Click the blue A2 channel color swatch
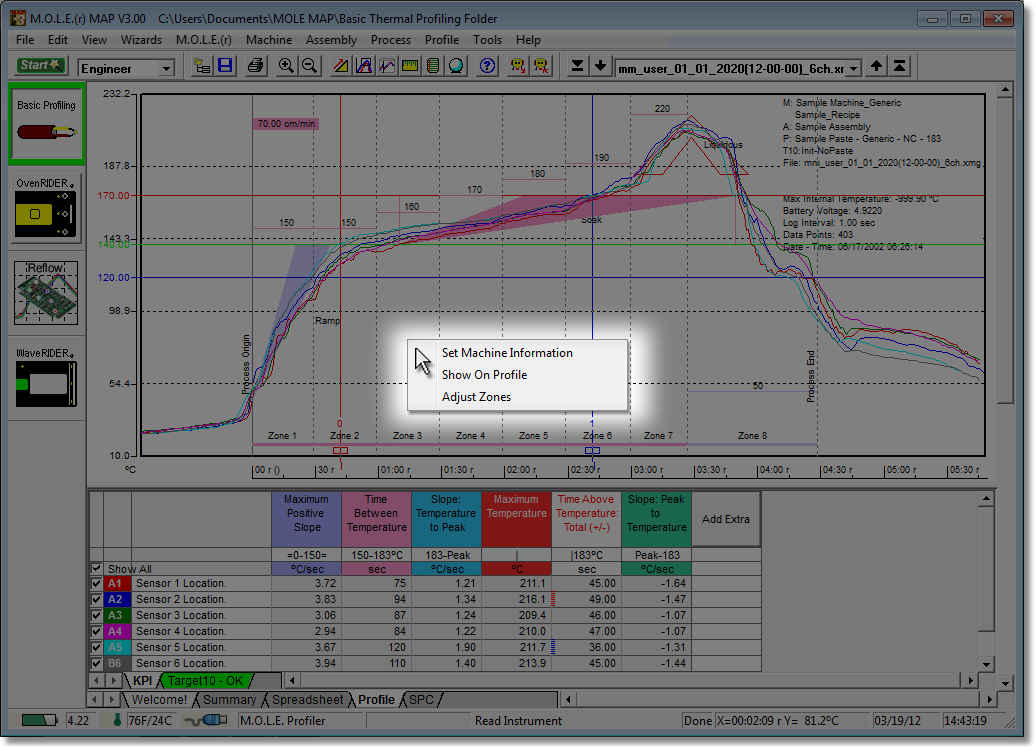 coord(118,599)
